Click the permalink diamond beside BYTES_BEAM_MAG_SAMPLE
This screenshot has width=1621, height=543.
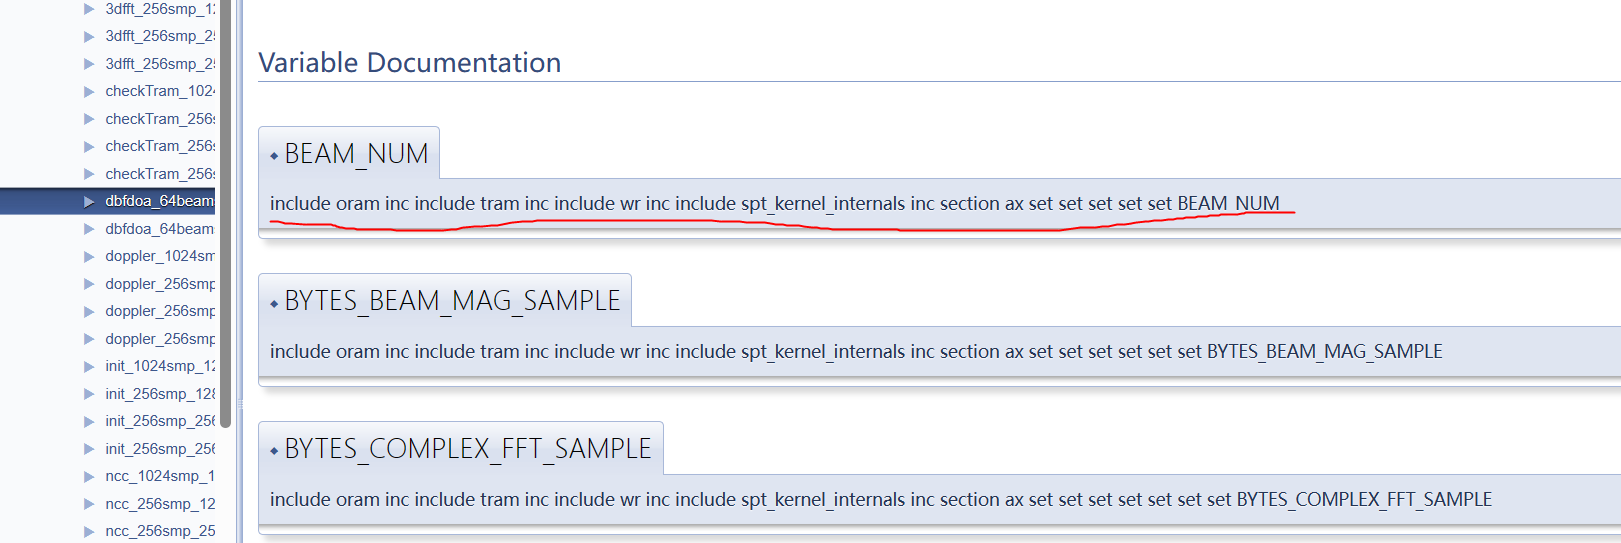click(x=274, y=303)
